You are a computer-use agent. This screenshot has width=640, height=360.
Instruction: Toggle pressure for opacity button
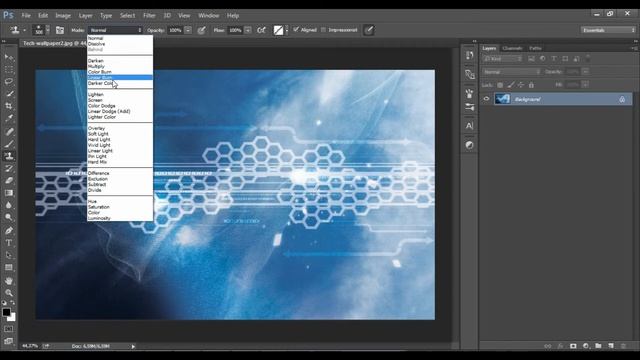click(202, 30)
